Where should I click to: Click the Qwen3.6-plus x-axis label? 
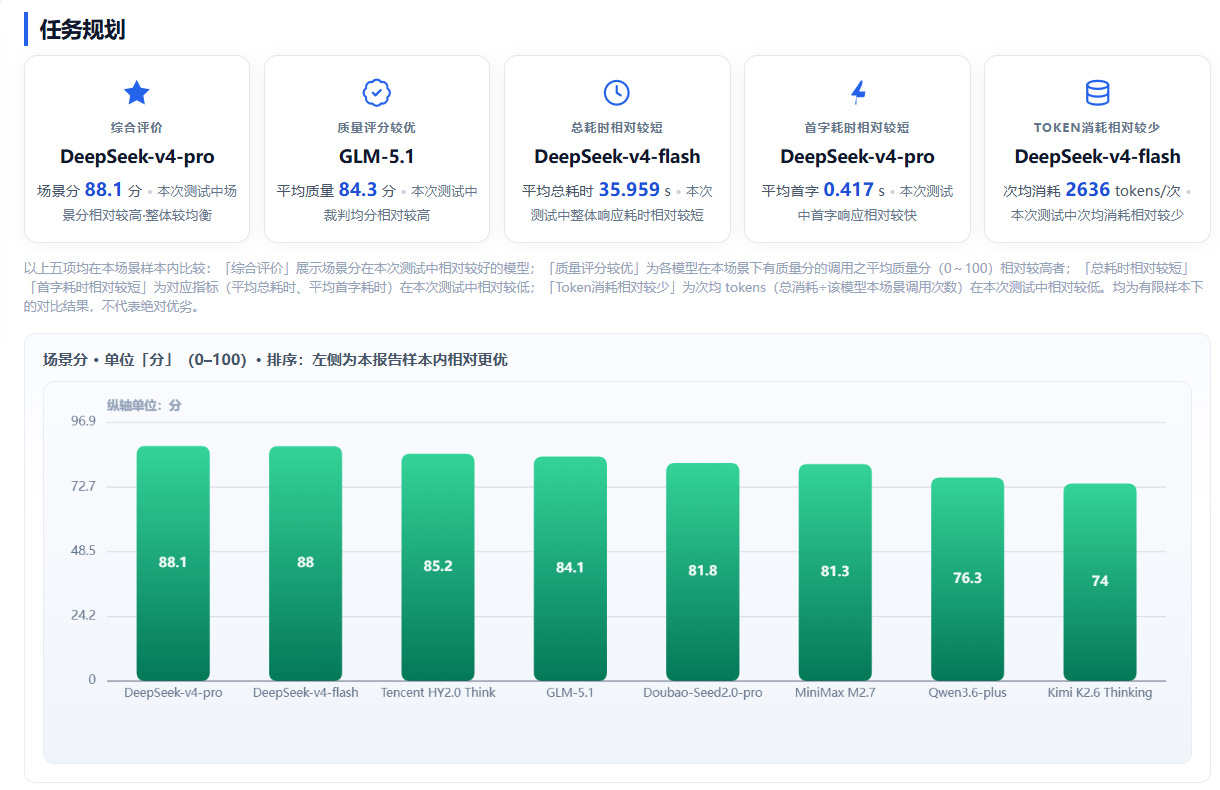(967, 692)
